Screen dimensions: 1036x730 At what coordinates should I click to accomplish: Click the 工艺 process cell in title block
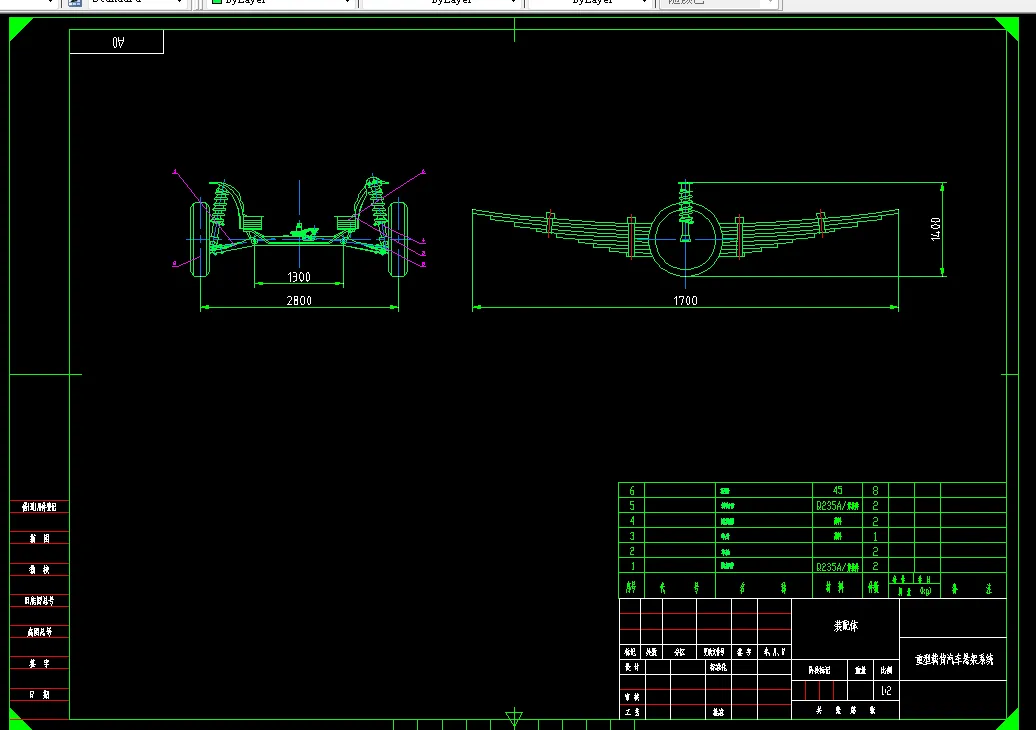(x=632, y=712)
